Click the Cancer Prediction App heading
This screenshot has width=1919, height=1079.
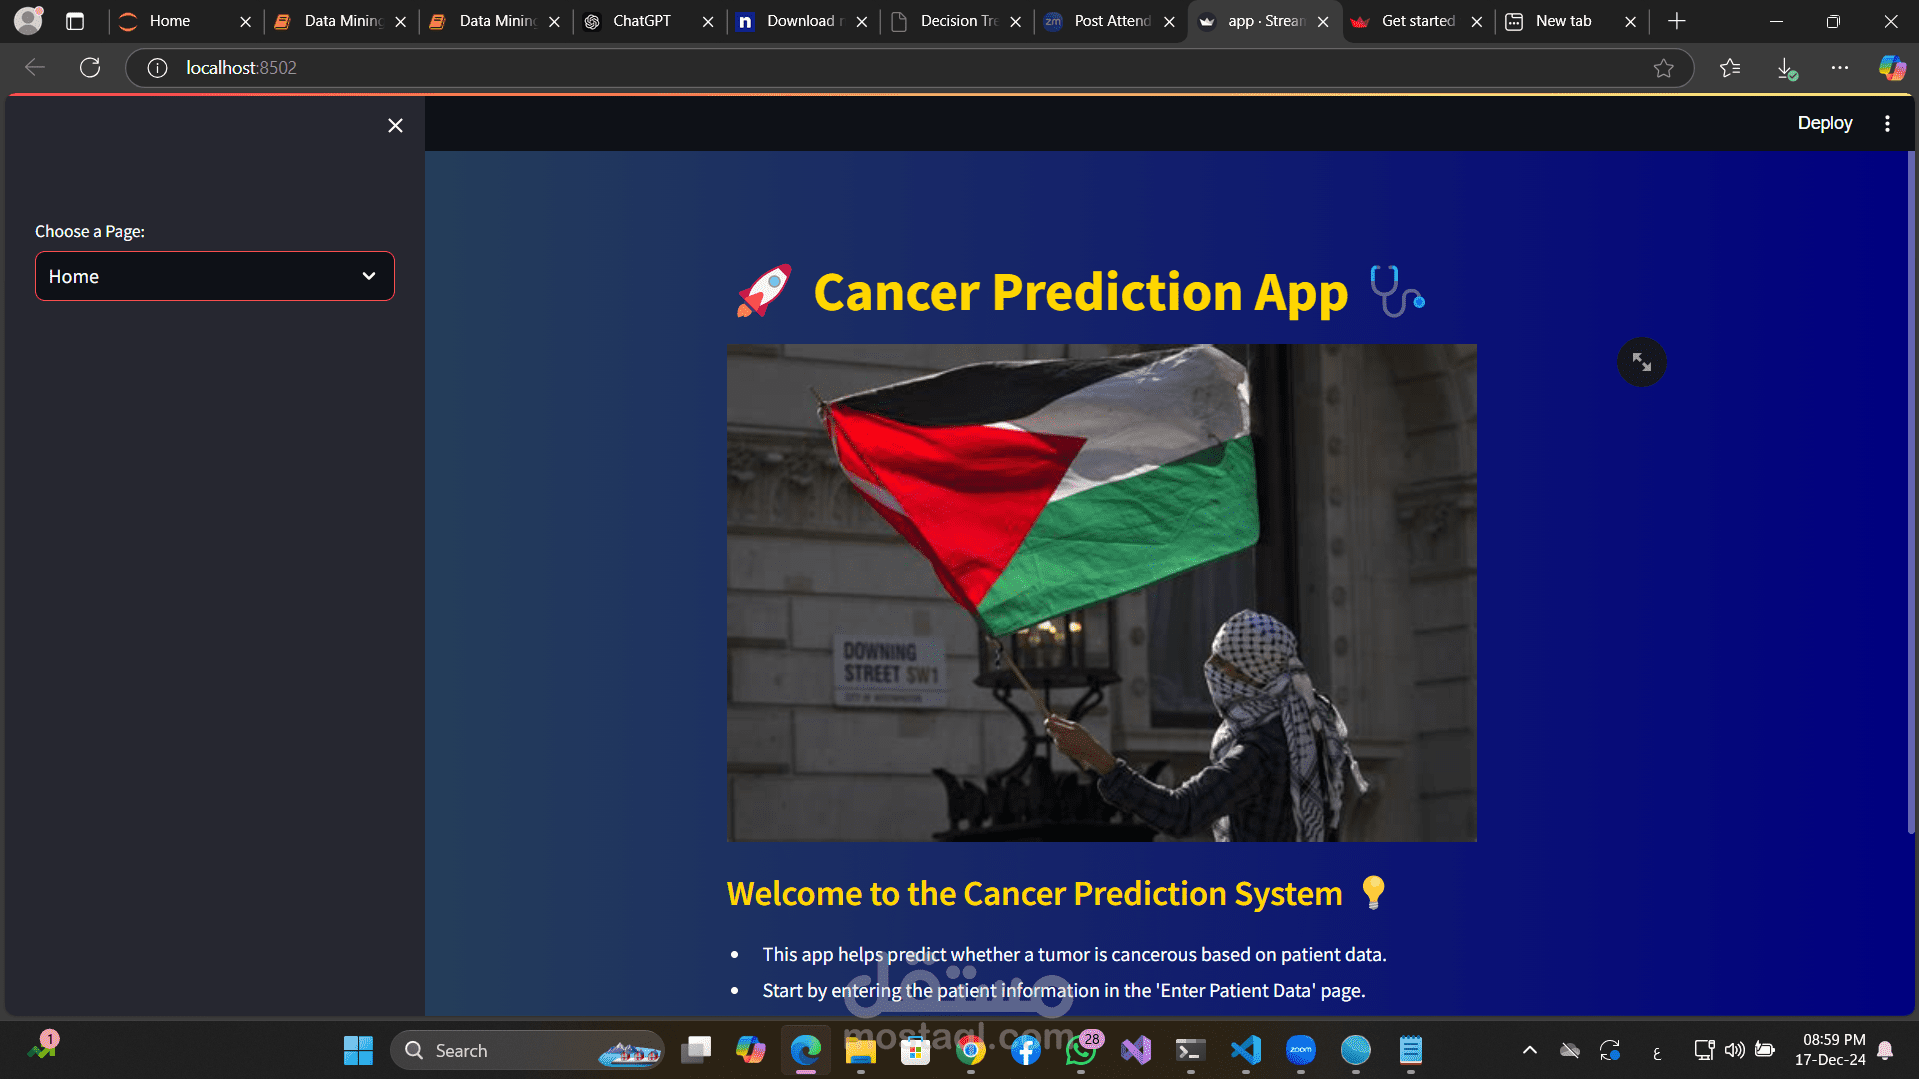[x=1081, y=292]
